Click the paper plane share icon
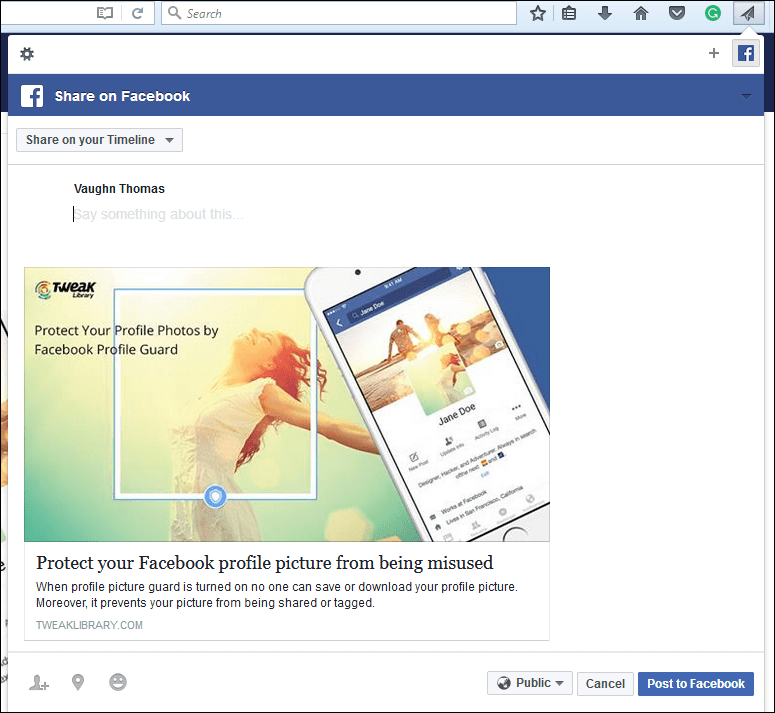 (747, 13)
